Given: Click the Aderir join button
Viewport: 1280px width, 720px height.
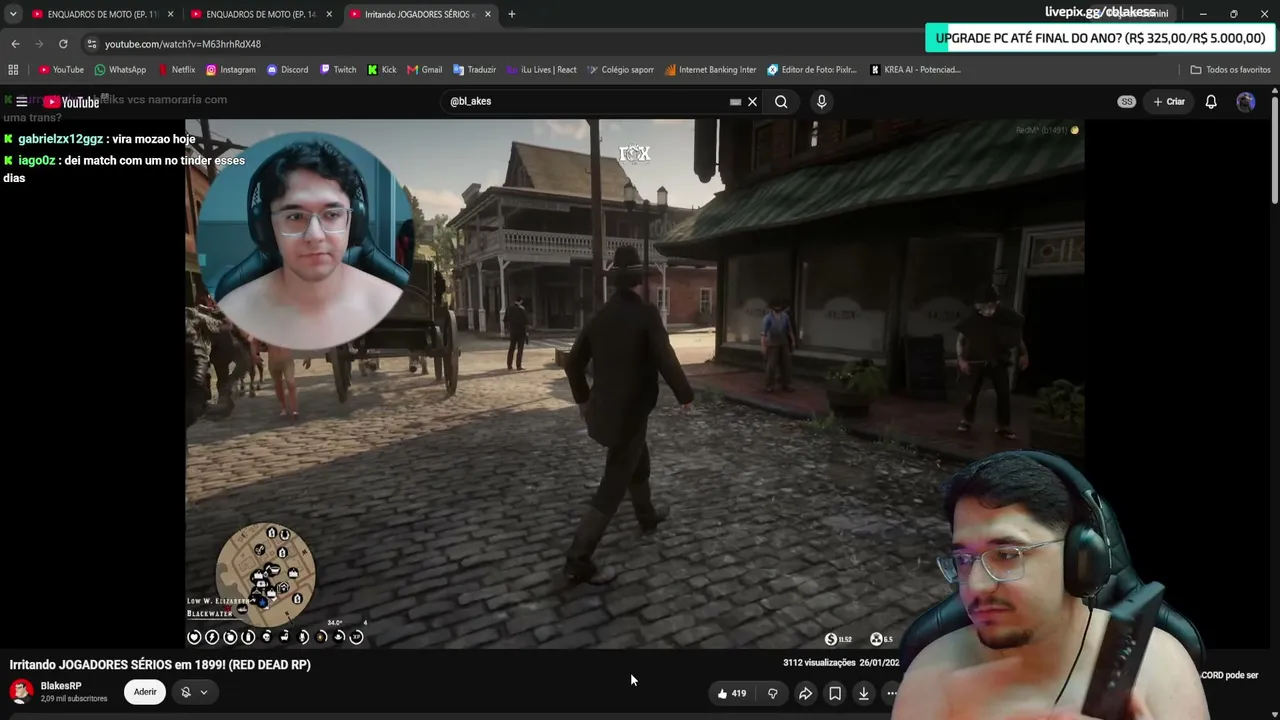Looking at the screenshot, I should (x=145, y=692).
